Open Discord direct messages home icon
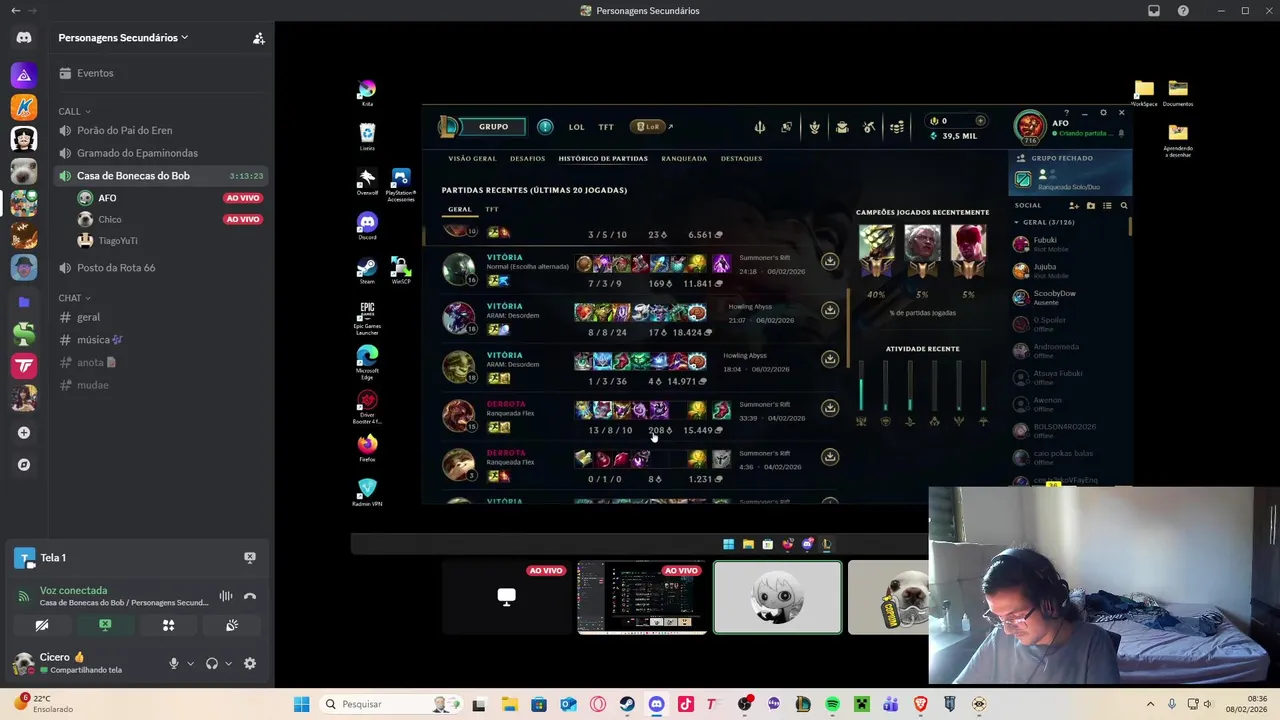 click(24, 38)
